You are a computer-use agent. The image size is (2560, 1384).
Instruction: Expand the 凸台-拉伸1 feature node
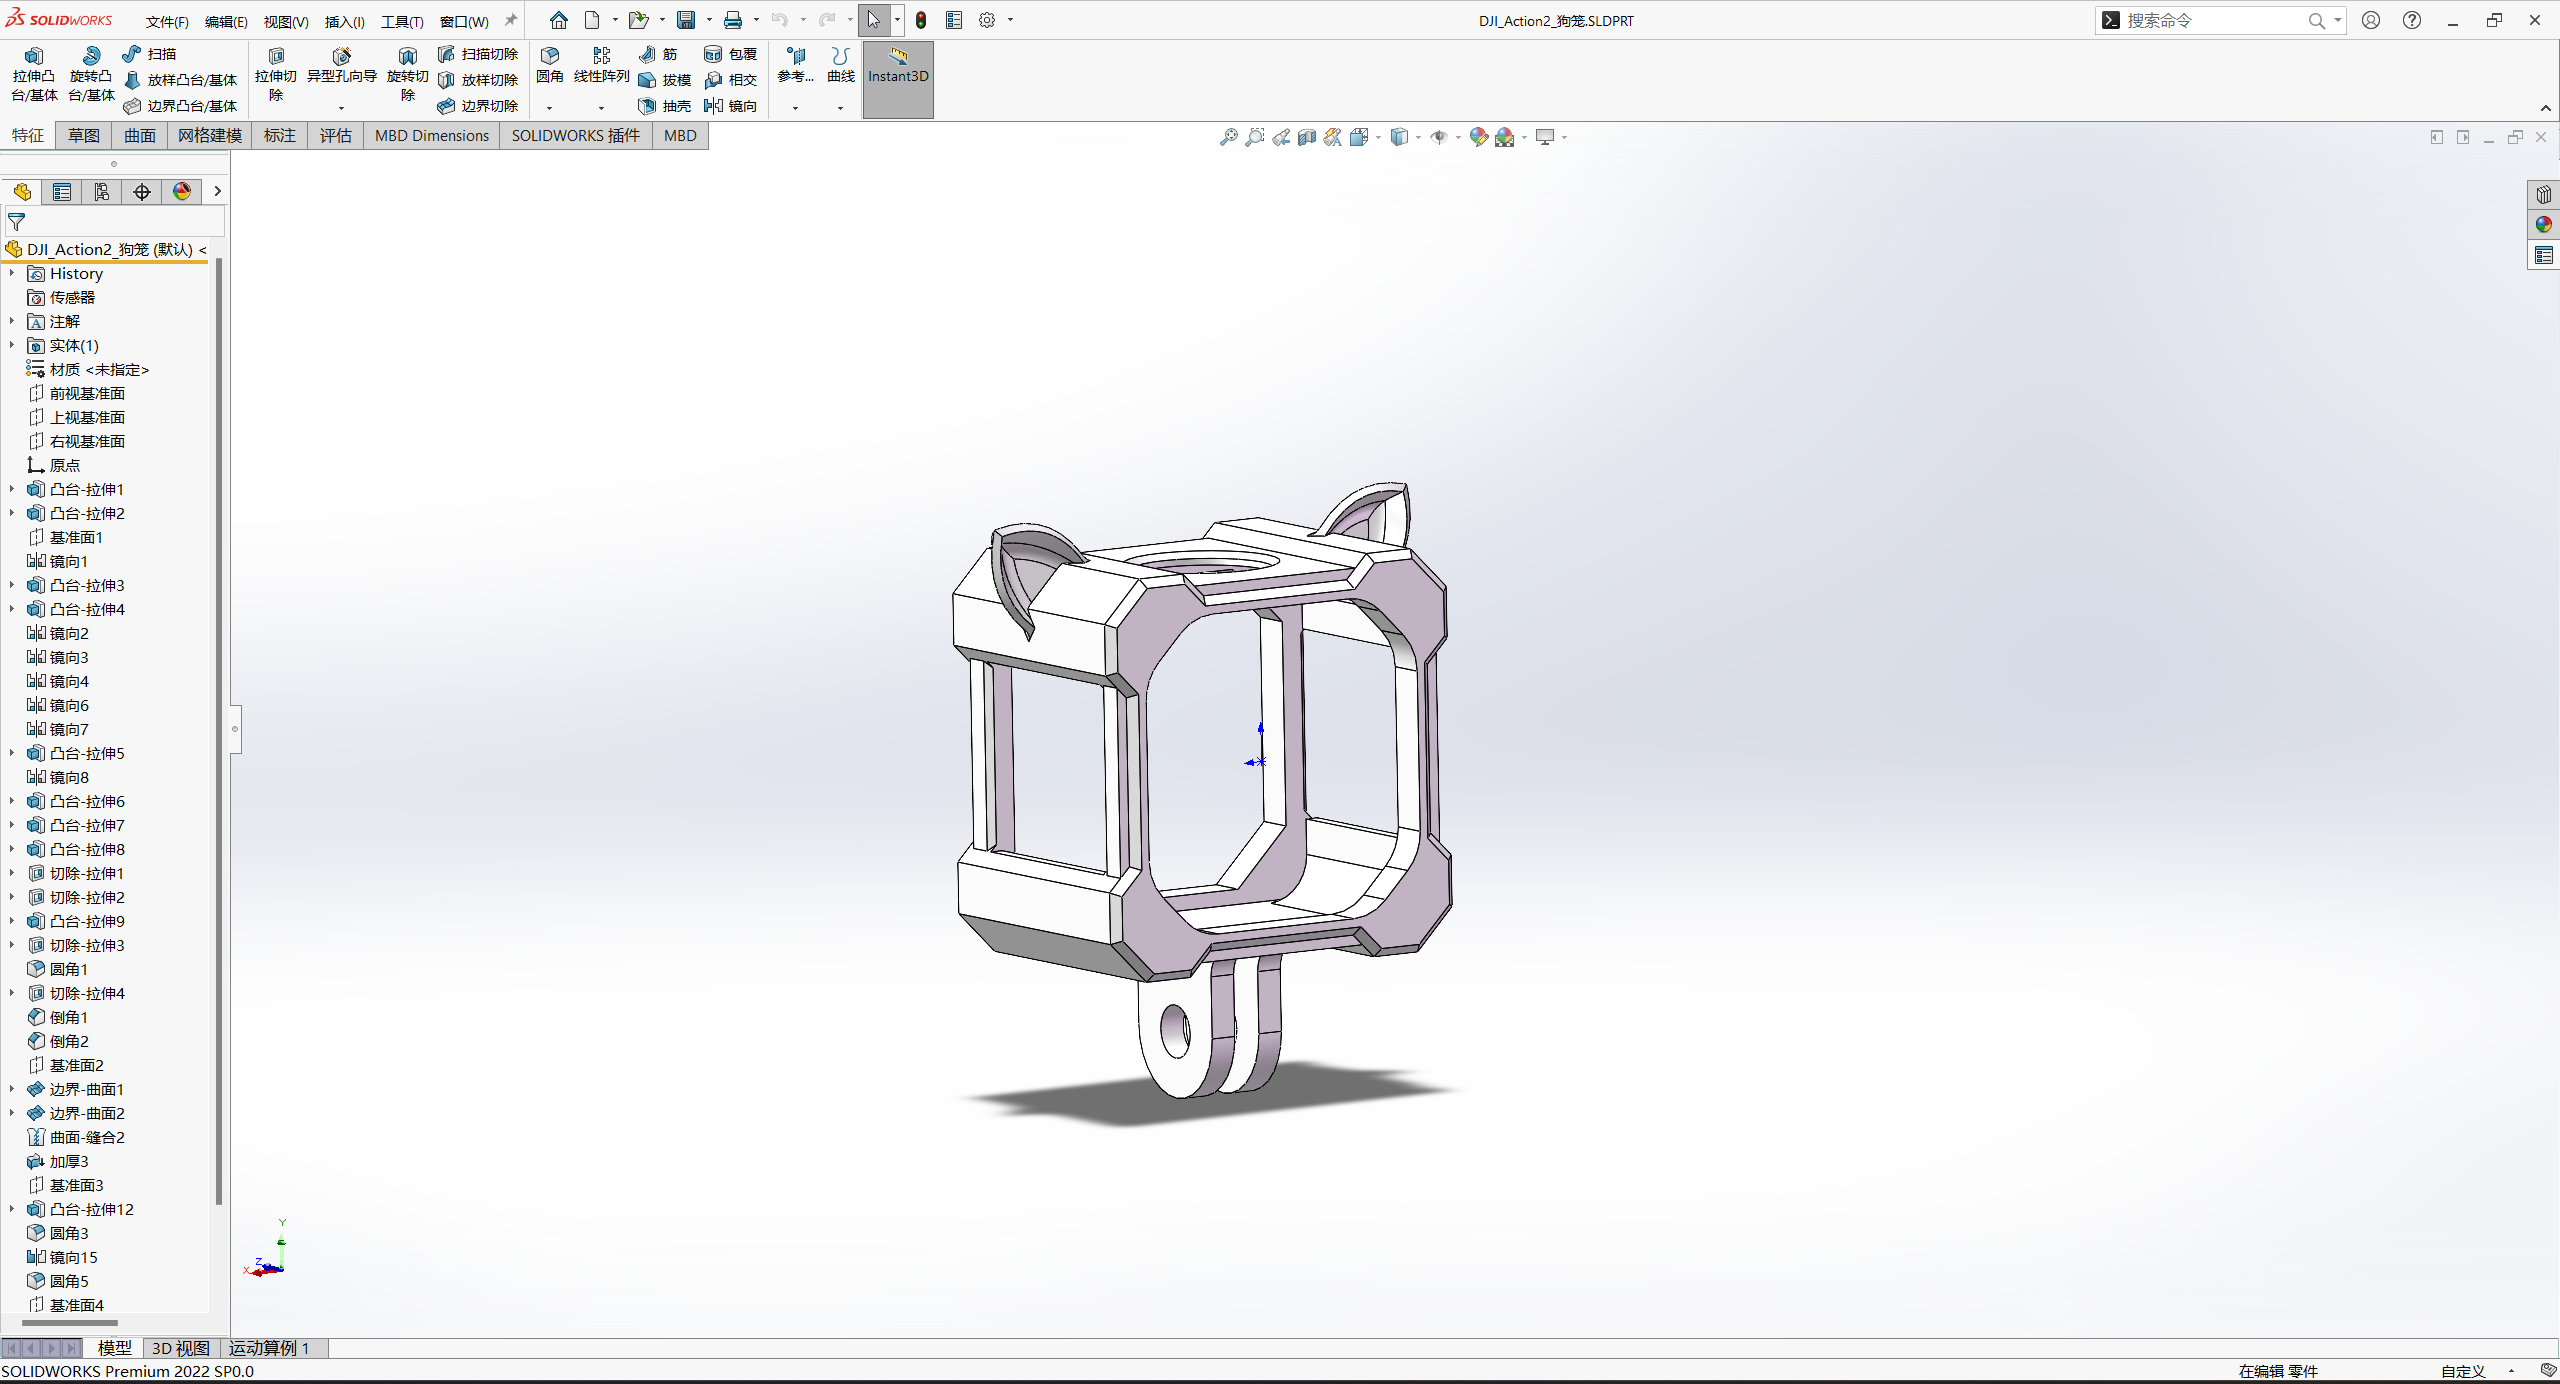(12, 489)
